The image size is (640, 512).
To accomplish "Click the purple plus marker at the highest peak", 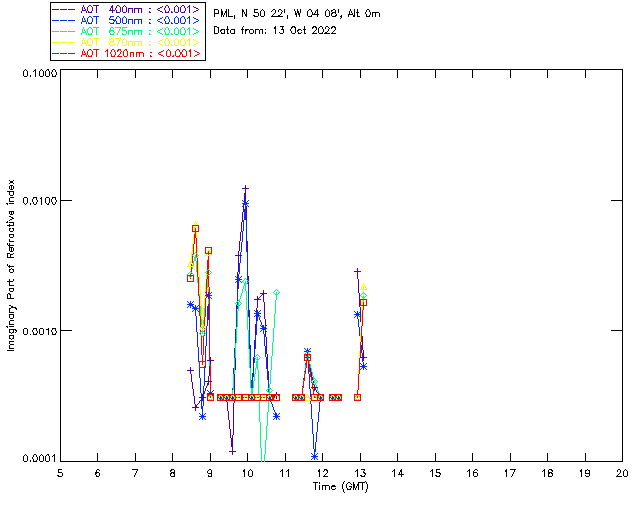I will coord(245,188).
